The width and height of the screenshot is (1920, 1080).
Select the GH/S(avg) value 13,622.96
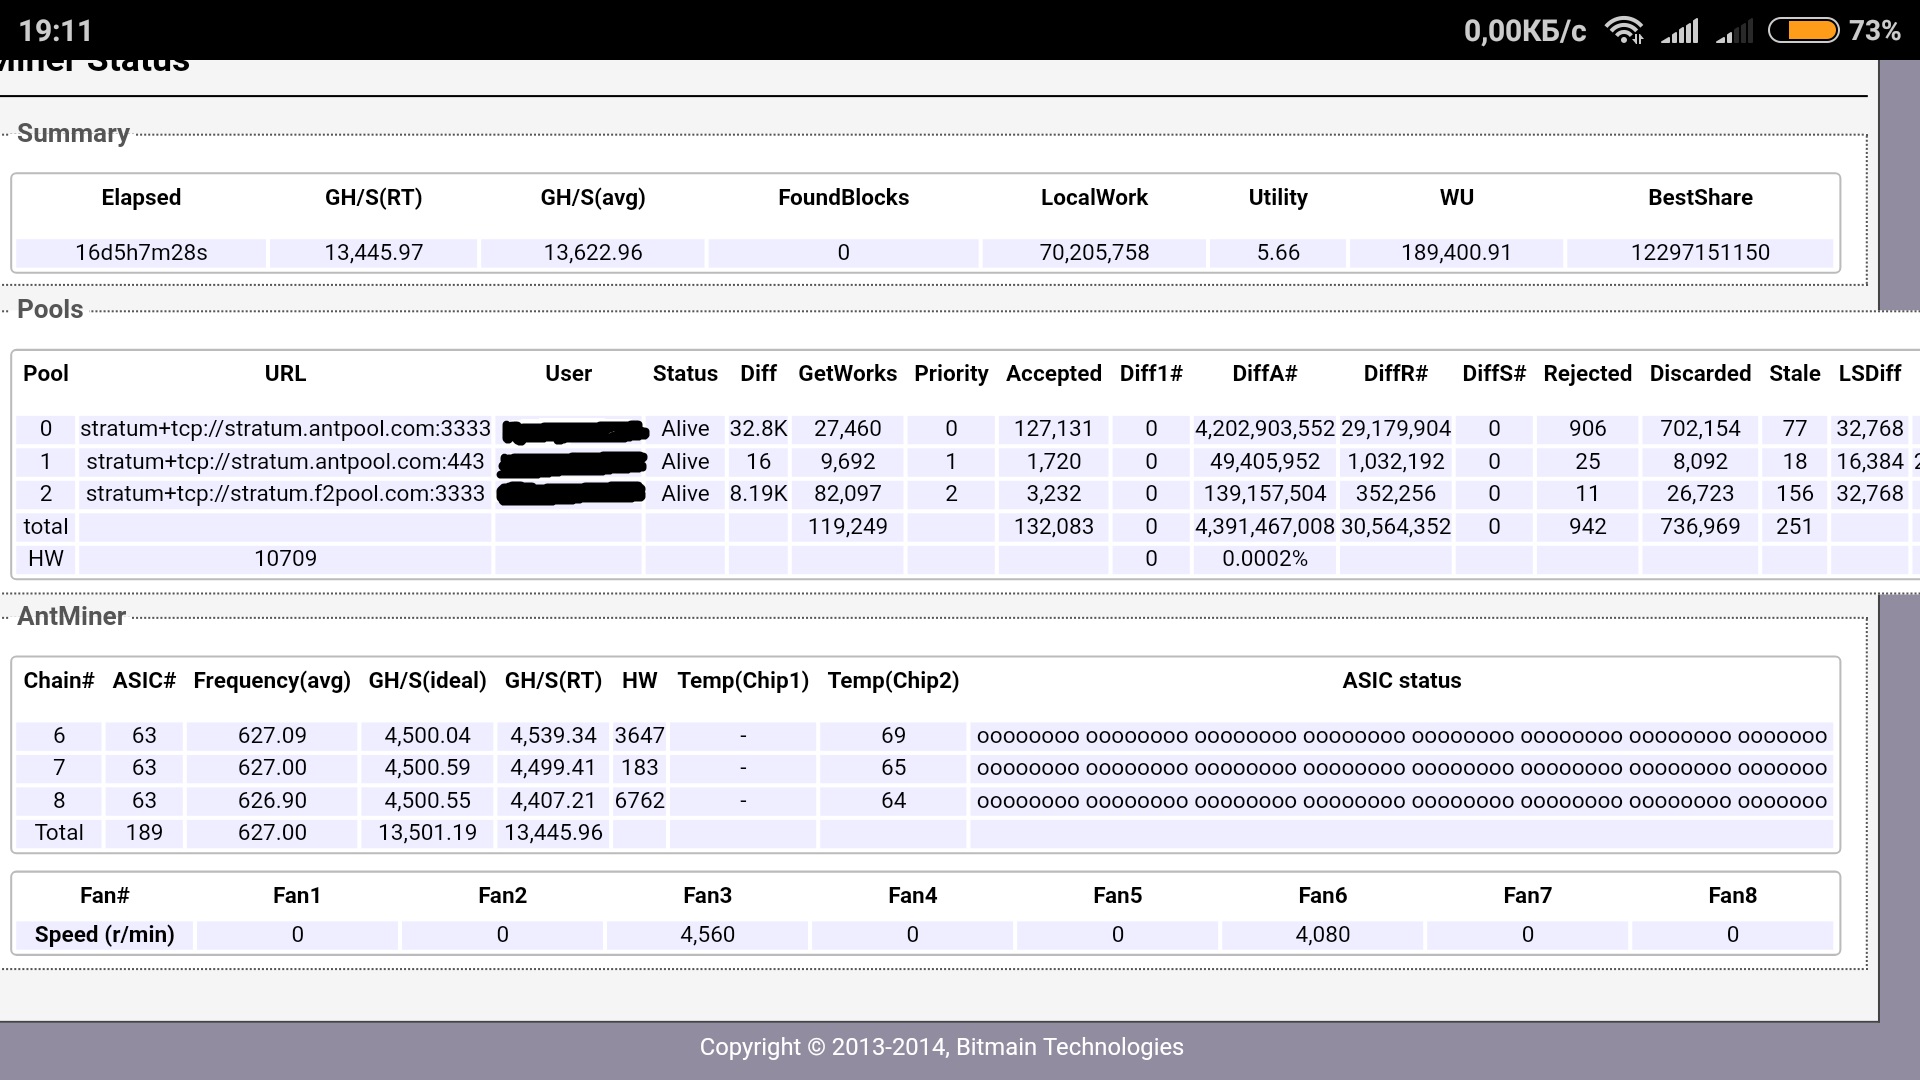tap(593, 253)
